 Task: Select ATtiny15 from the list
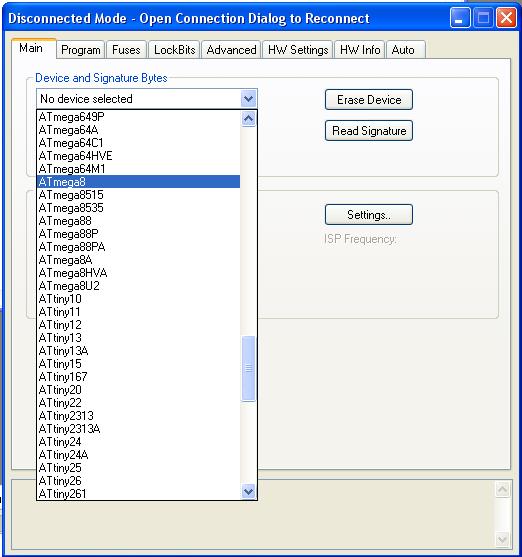click(139, 364)
